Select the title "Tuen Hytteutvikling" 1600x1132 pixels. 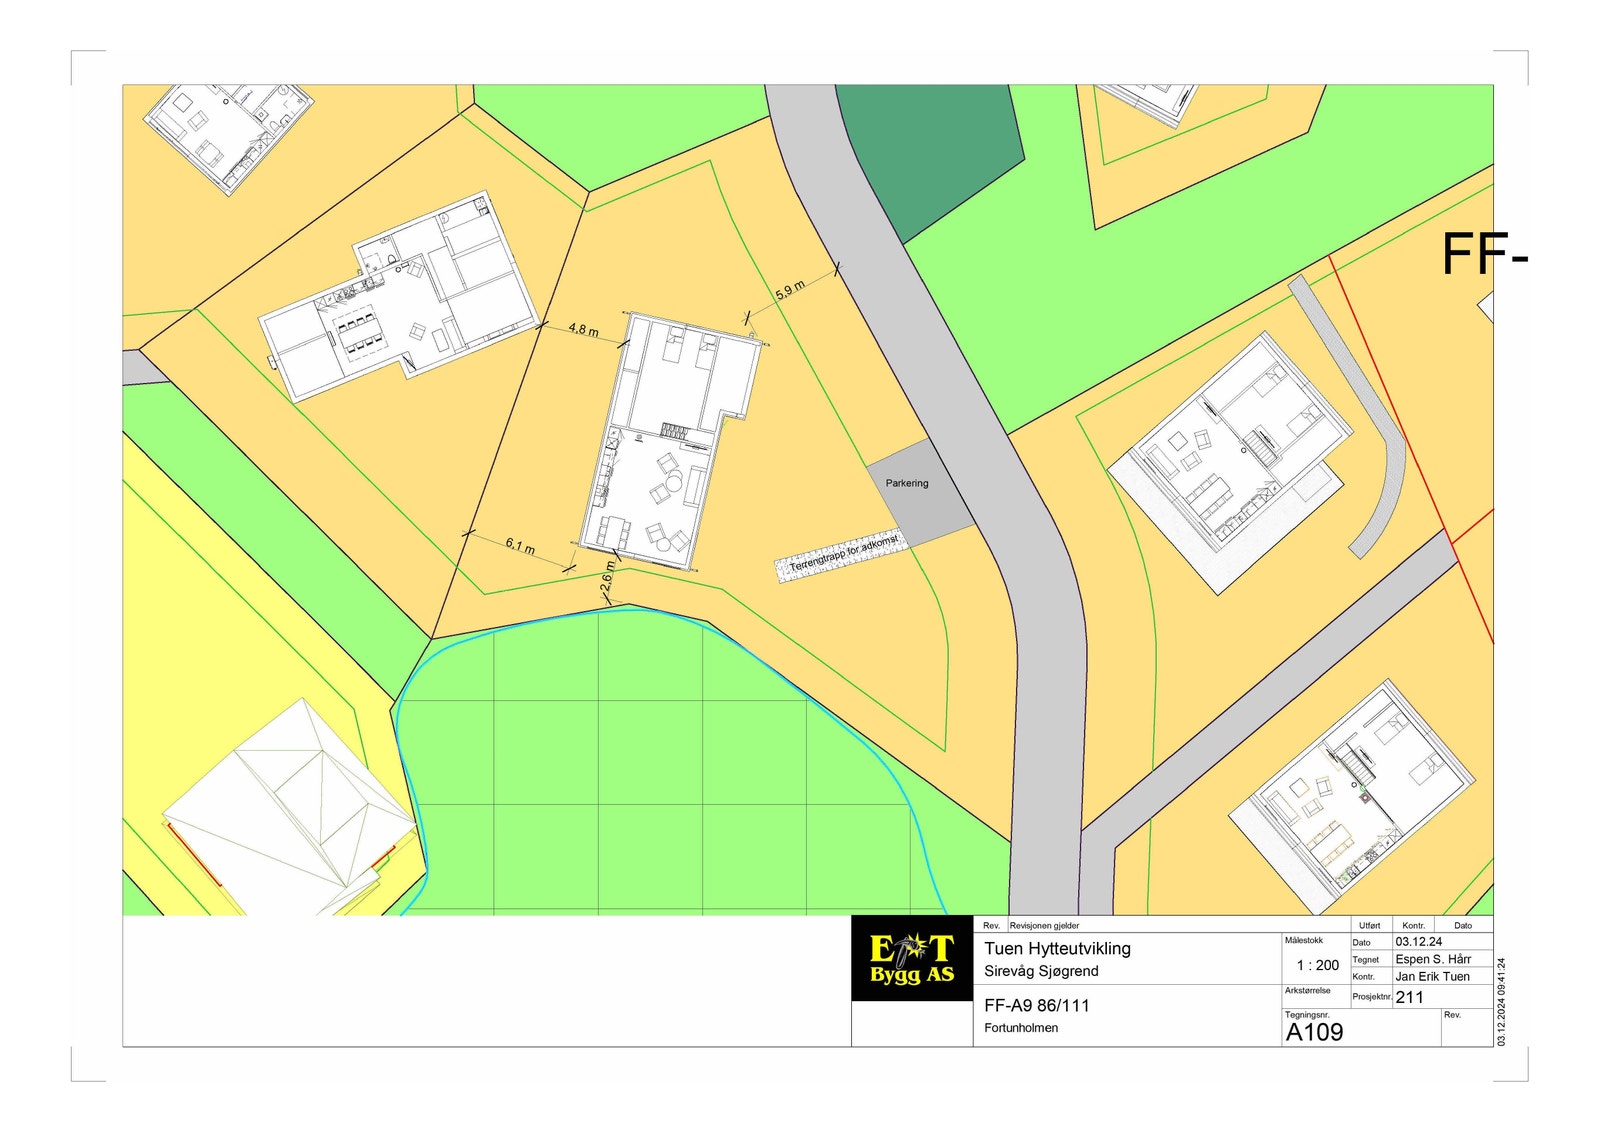pyautogui.click(x=1057, y=948)
